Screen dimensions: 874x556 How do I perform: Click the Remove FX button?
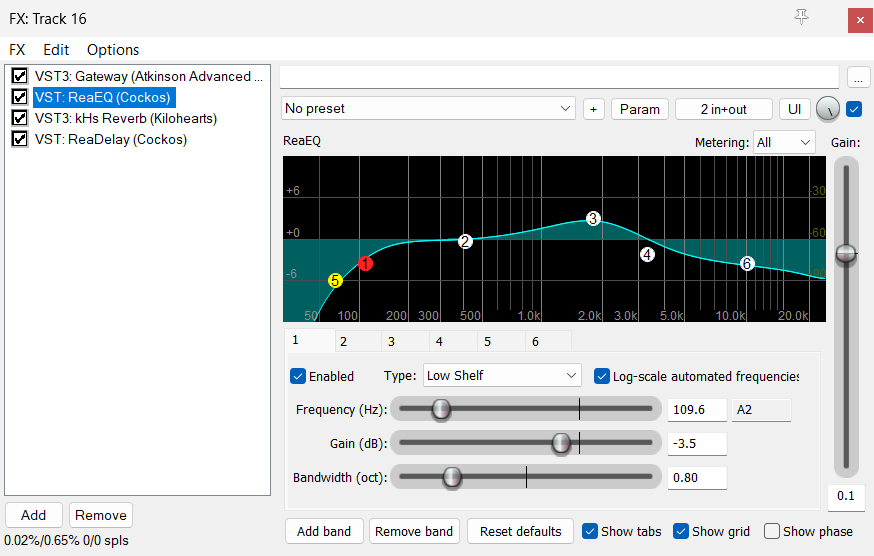coord(101,515)
